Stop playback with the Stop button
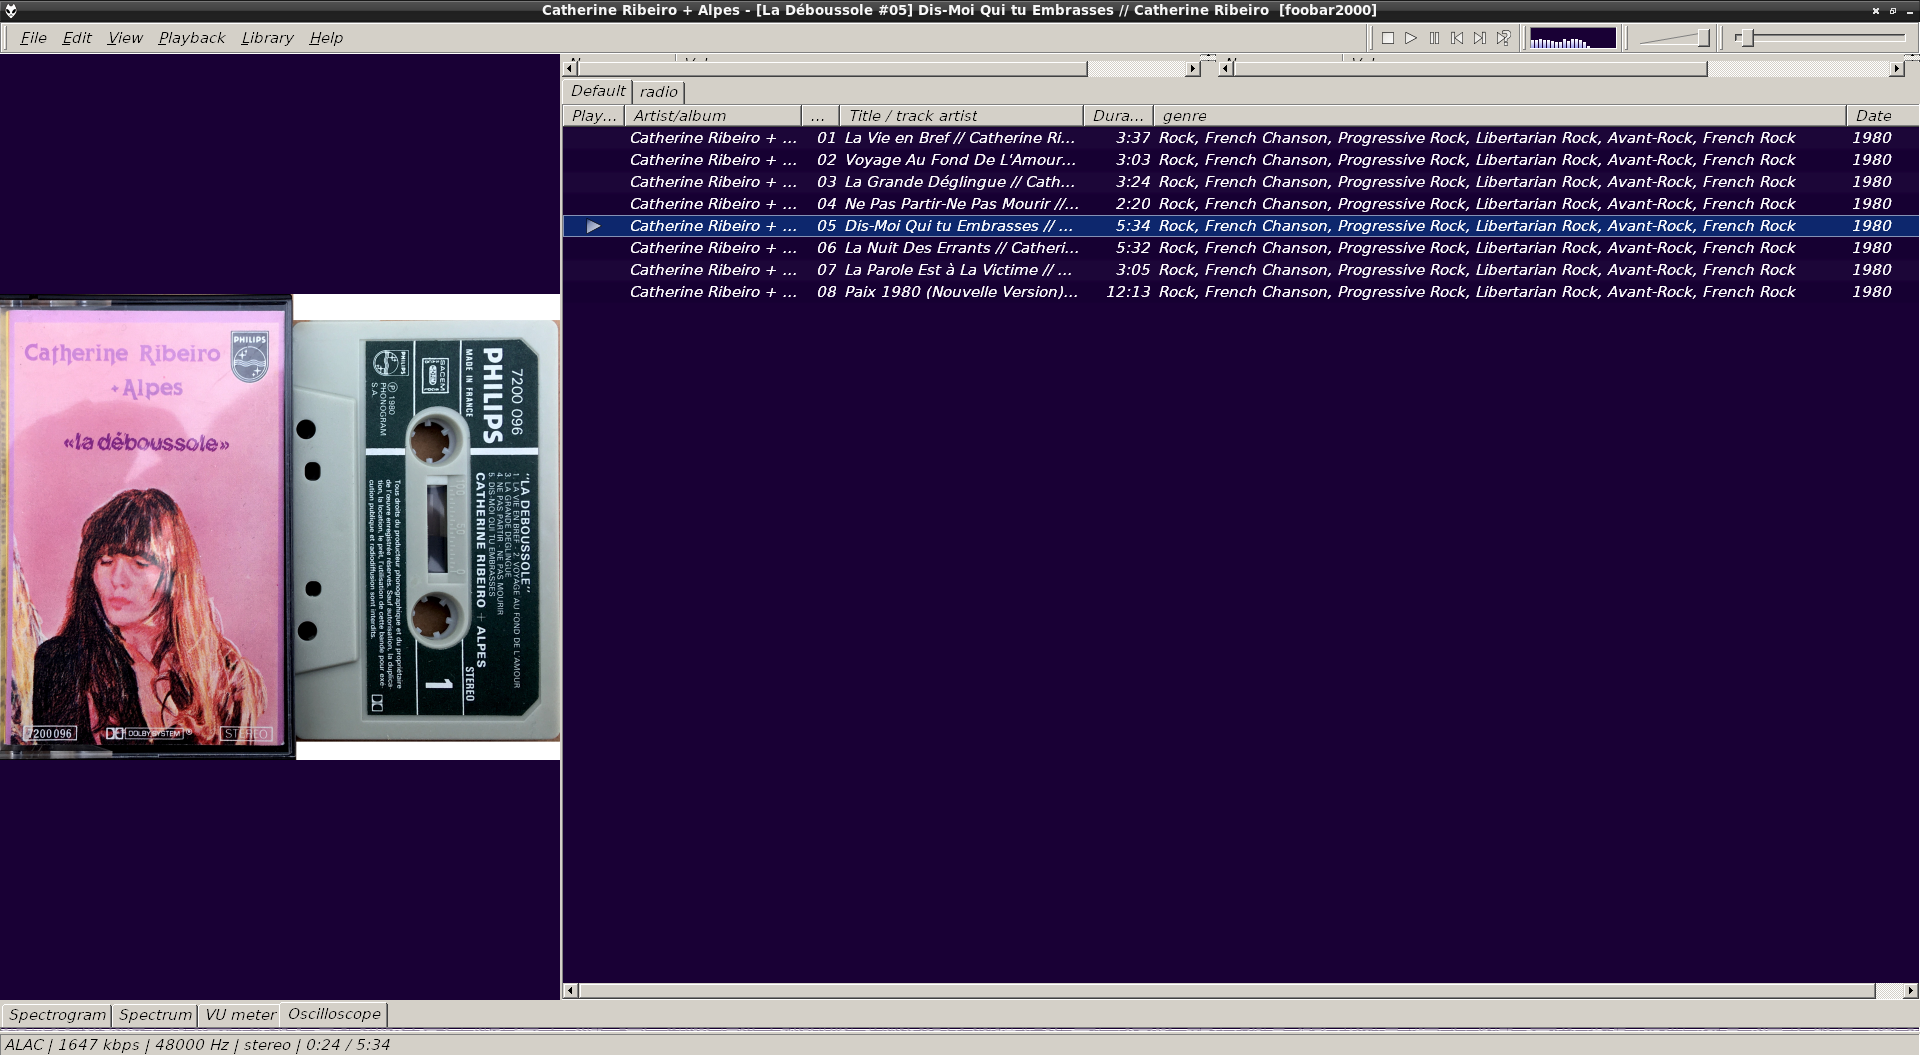 tap(1388, 38)
